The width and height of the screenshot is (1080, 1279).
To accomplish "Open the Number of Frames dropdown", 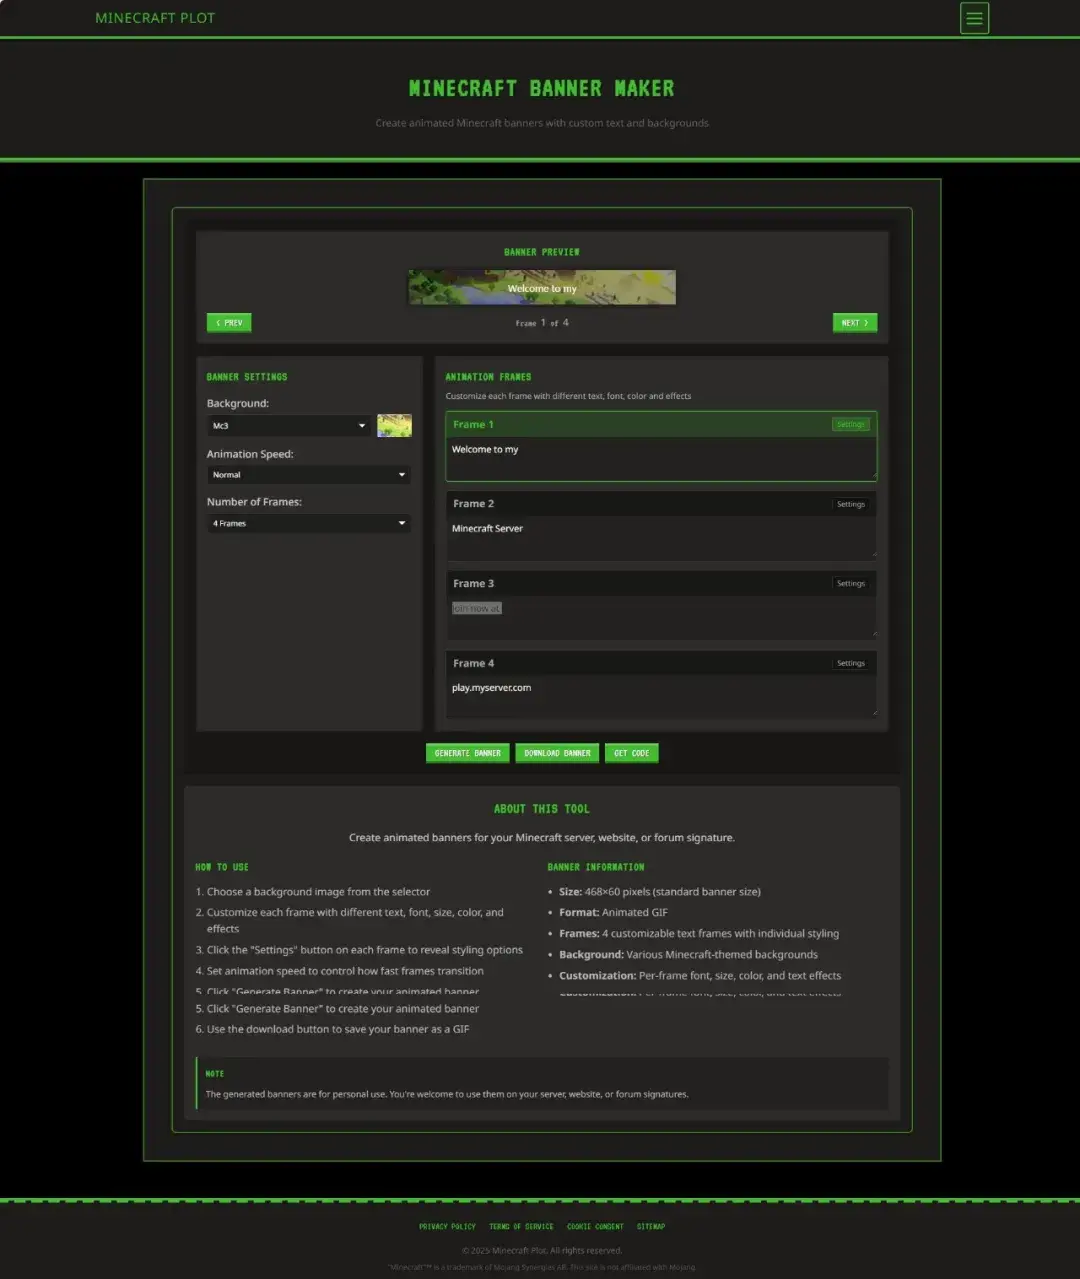I will 309,523.
